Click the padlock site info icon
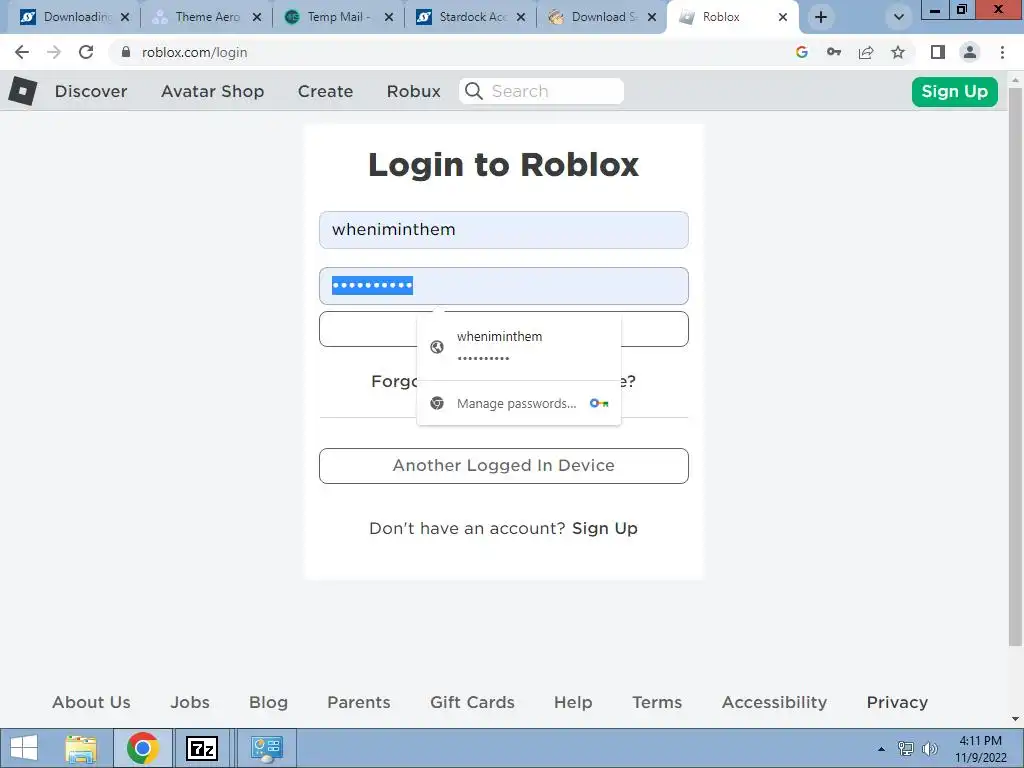The image size is (1024, 768). [x=126, y=52]
